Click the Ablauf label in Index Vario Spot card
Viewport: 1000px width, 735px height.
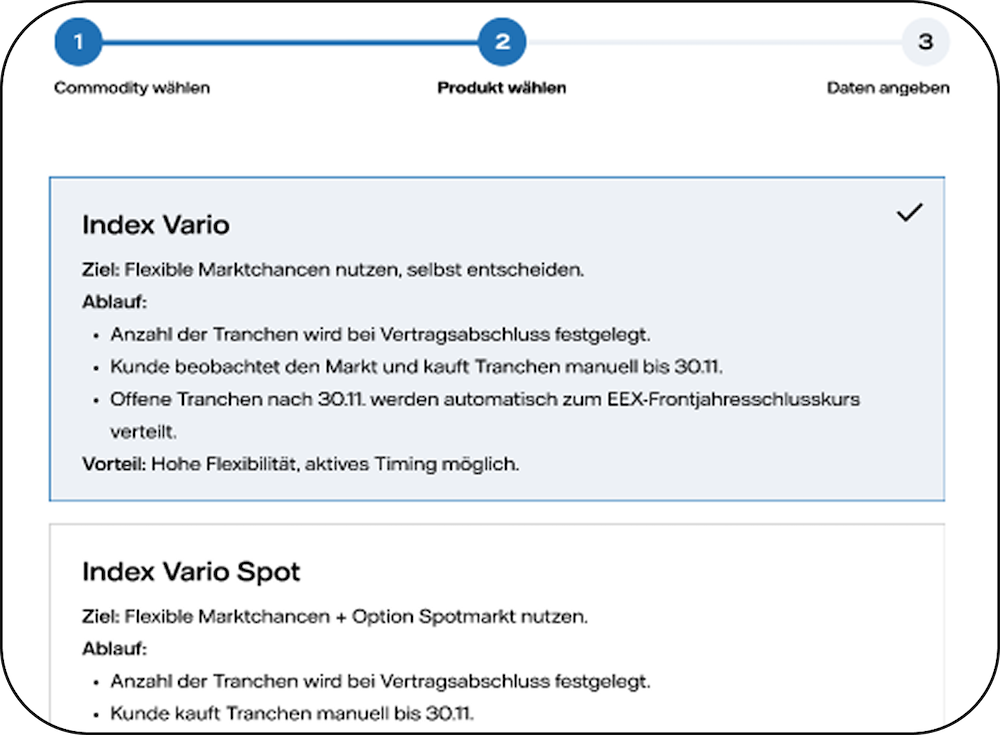114,648
